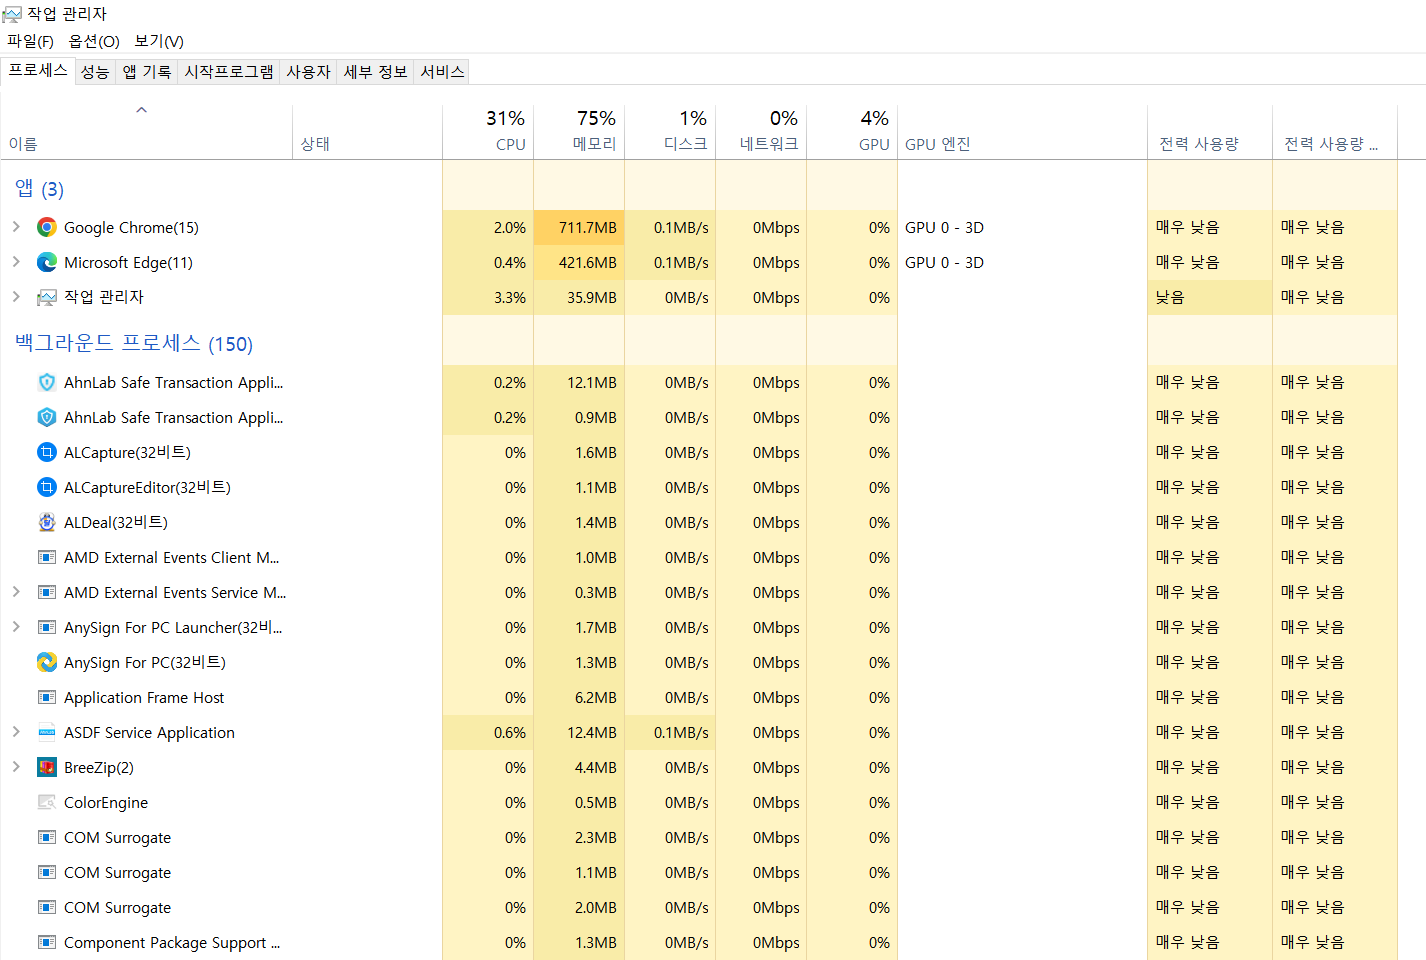The height and width of the screenshot is (960, 1426).
Task: Open the 보기(V) menu
Action: click(159, 41)
